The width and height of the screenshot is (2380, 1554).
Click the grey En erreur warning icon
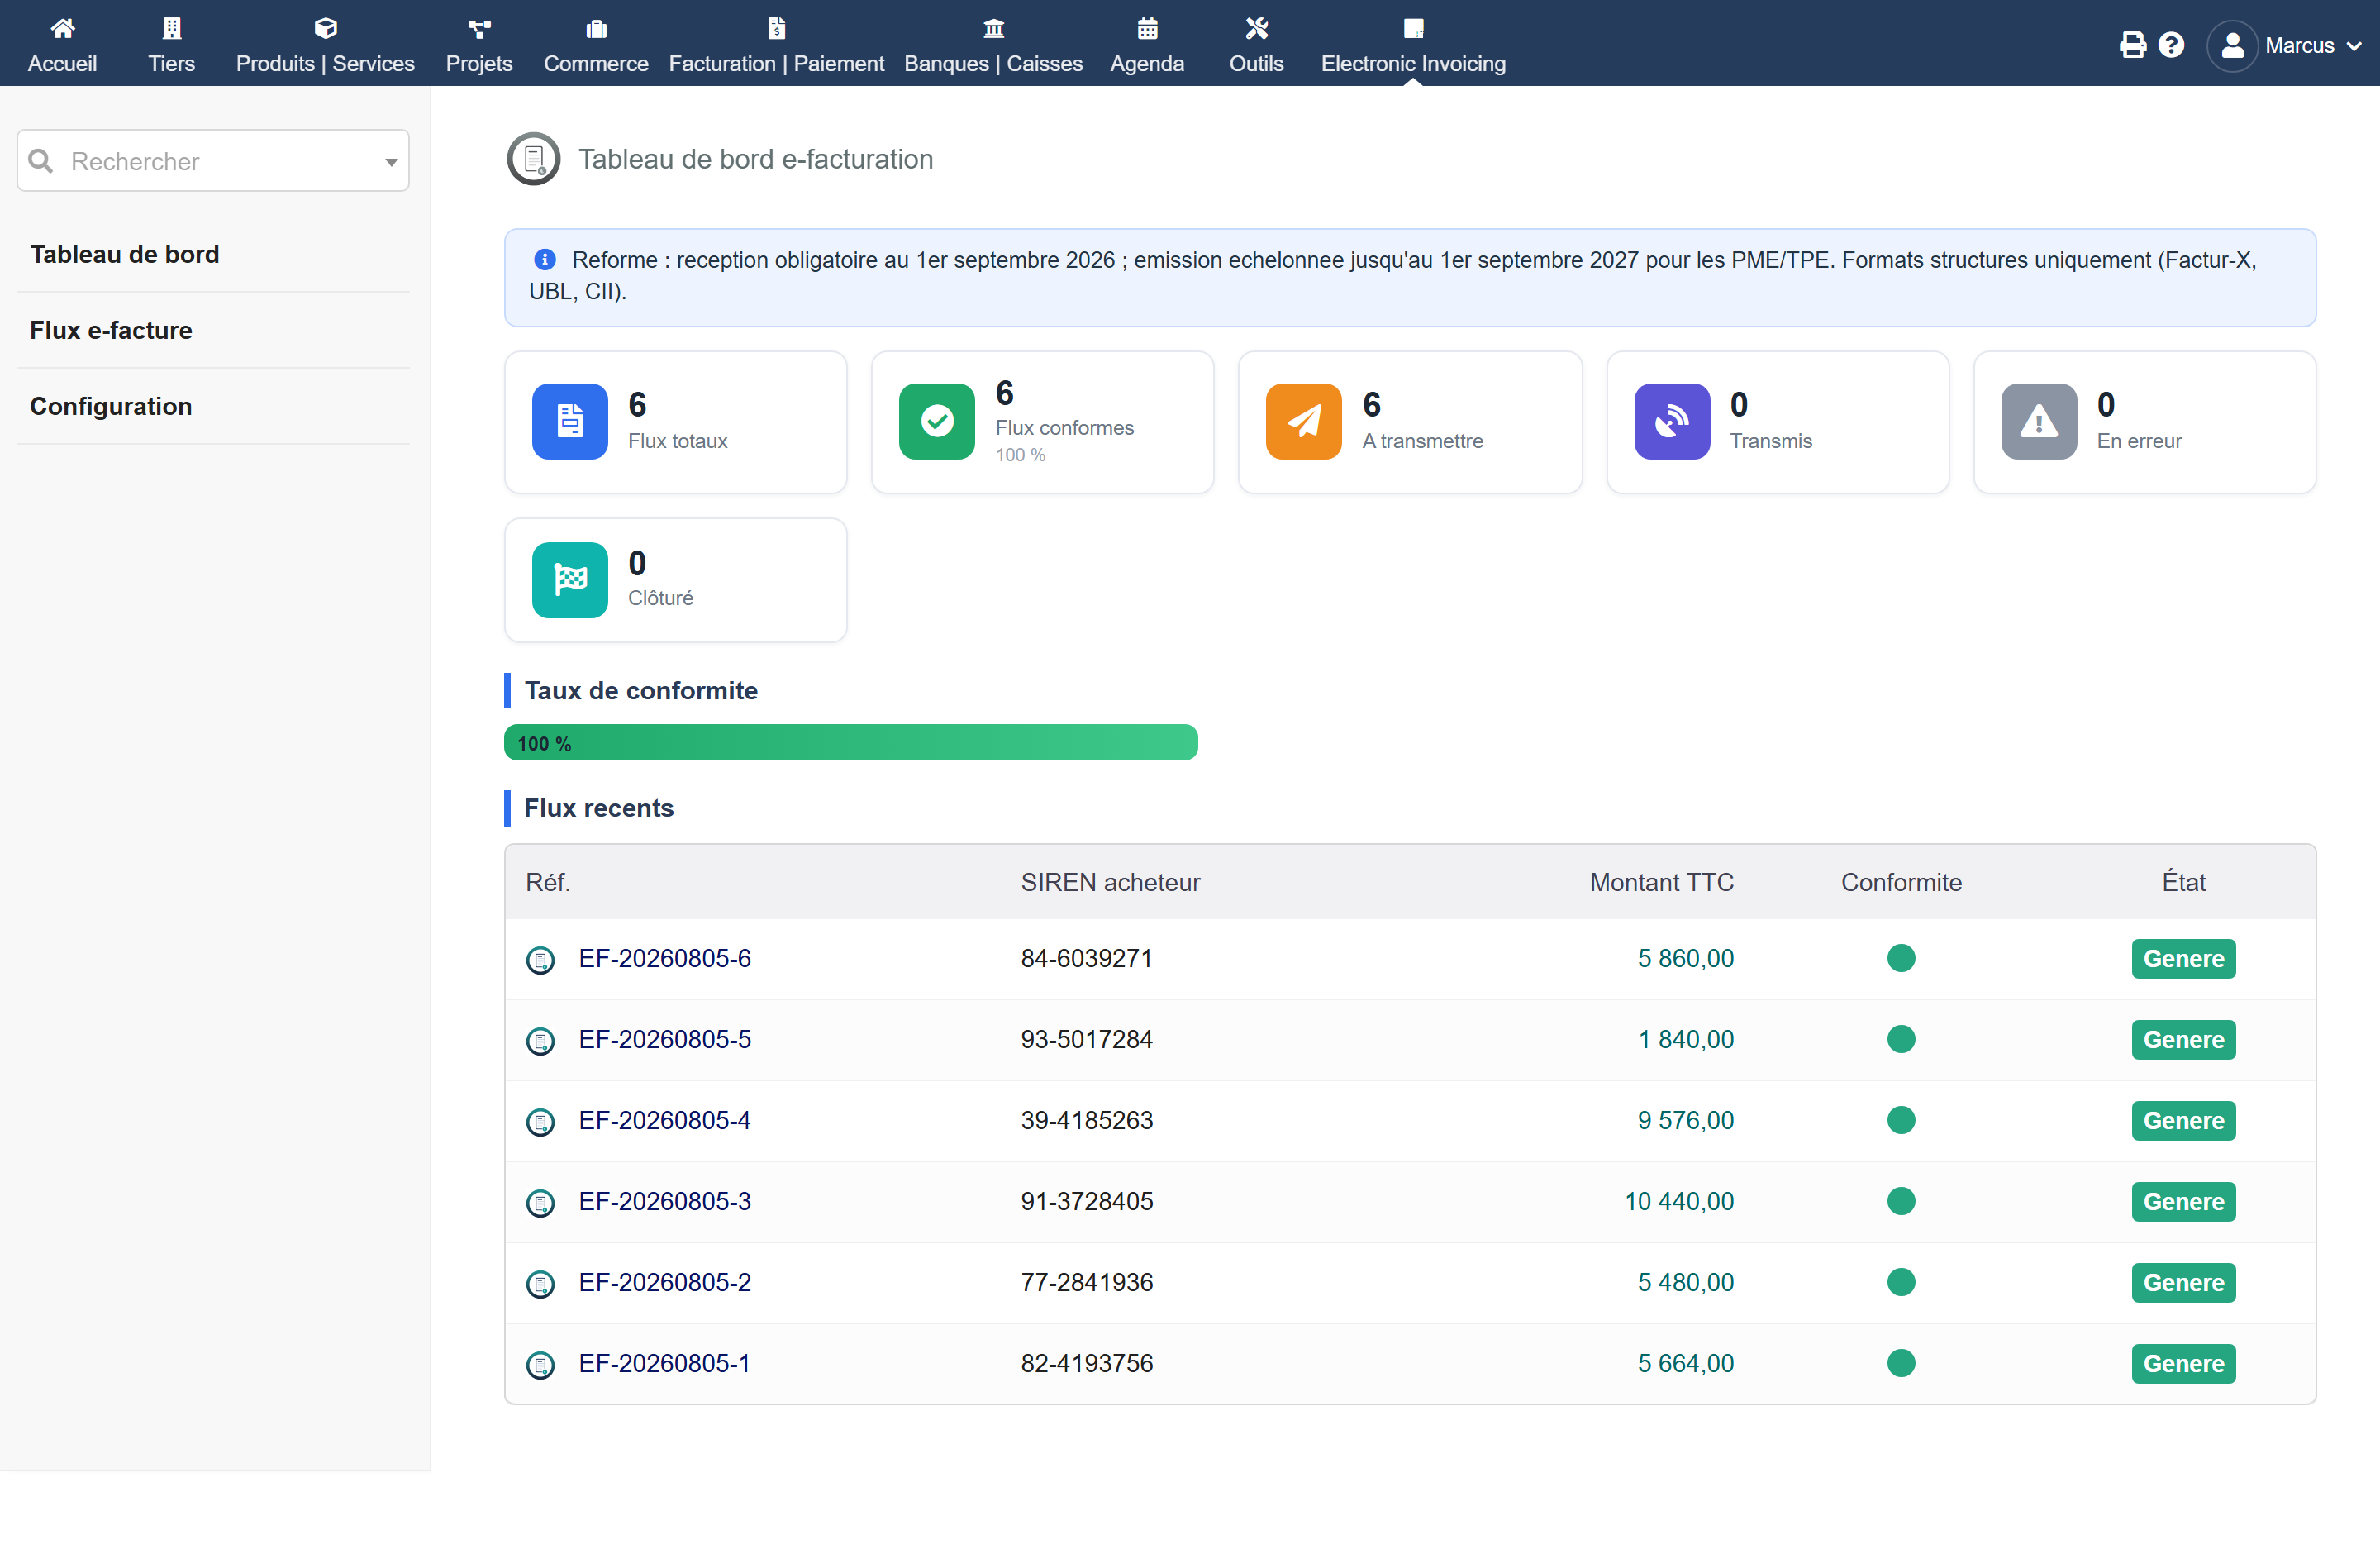point(2039,421)
